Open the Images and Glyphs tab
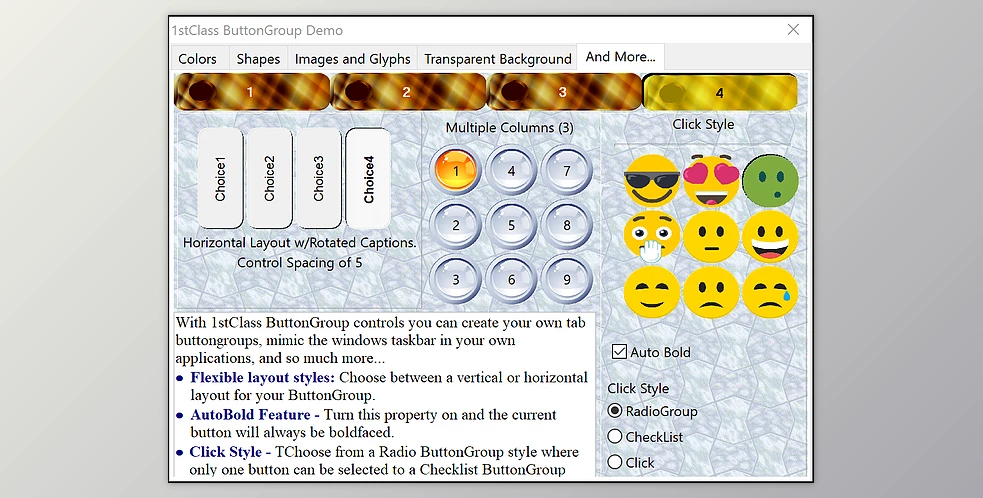Viewport: 983px width, 498px height. tap(352, 59)
